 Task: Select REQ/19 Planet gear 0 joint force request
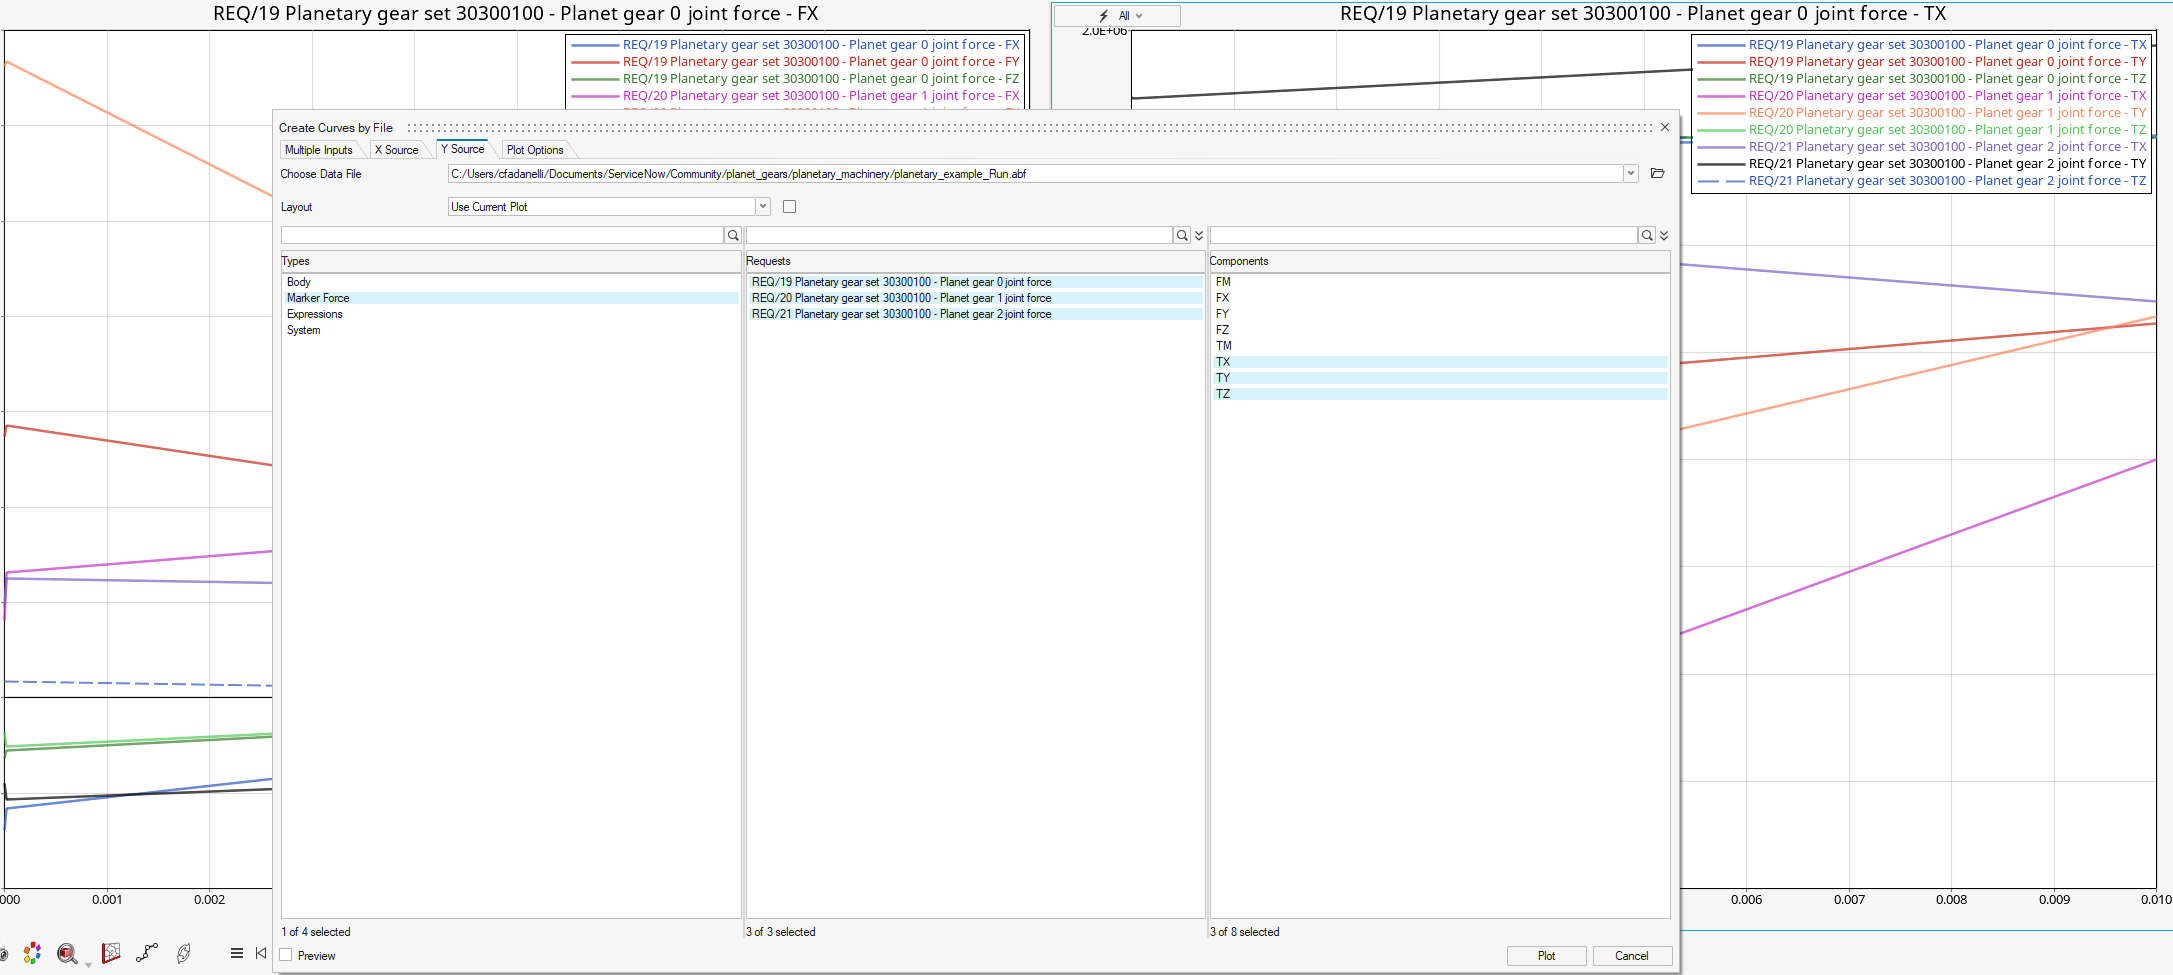(975, 282)
